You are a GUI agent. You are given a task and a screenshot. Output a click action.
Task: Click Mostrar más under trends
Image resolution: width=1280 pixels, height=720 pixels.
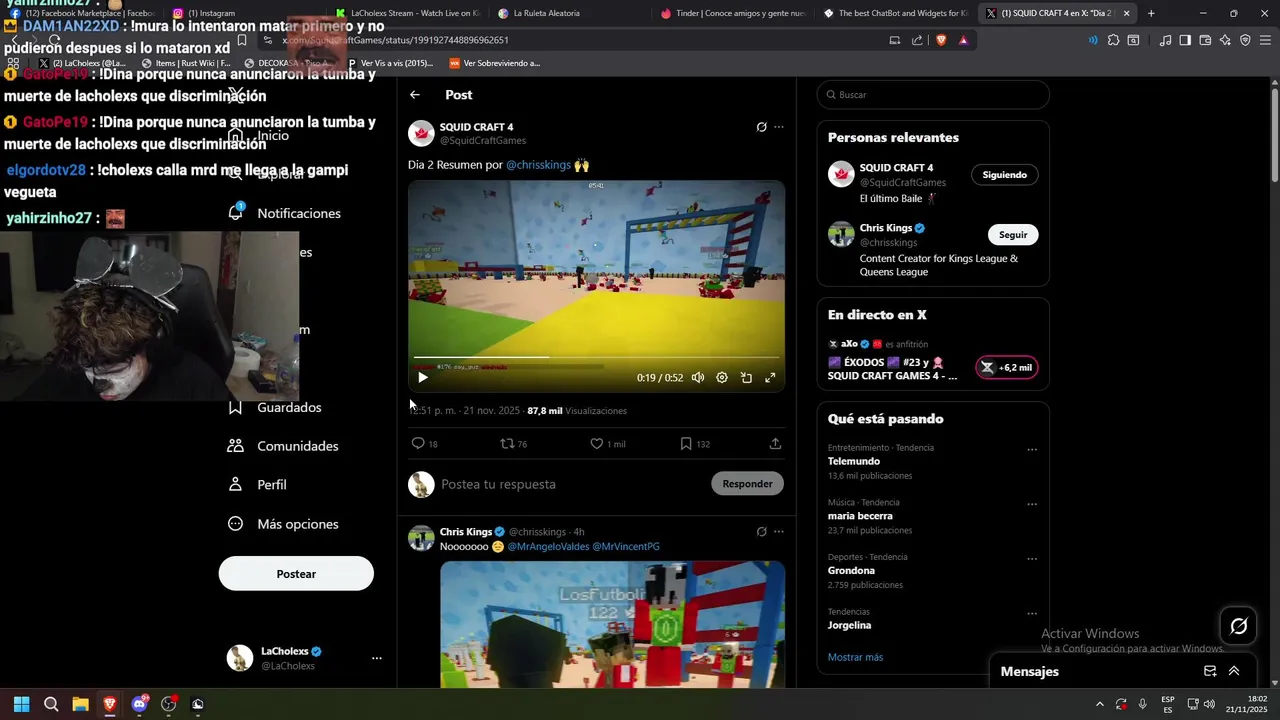(855, 657)
